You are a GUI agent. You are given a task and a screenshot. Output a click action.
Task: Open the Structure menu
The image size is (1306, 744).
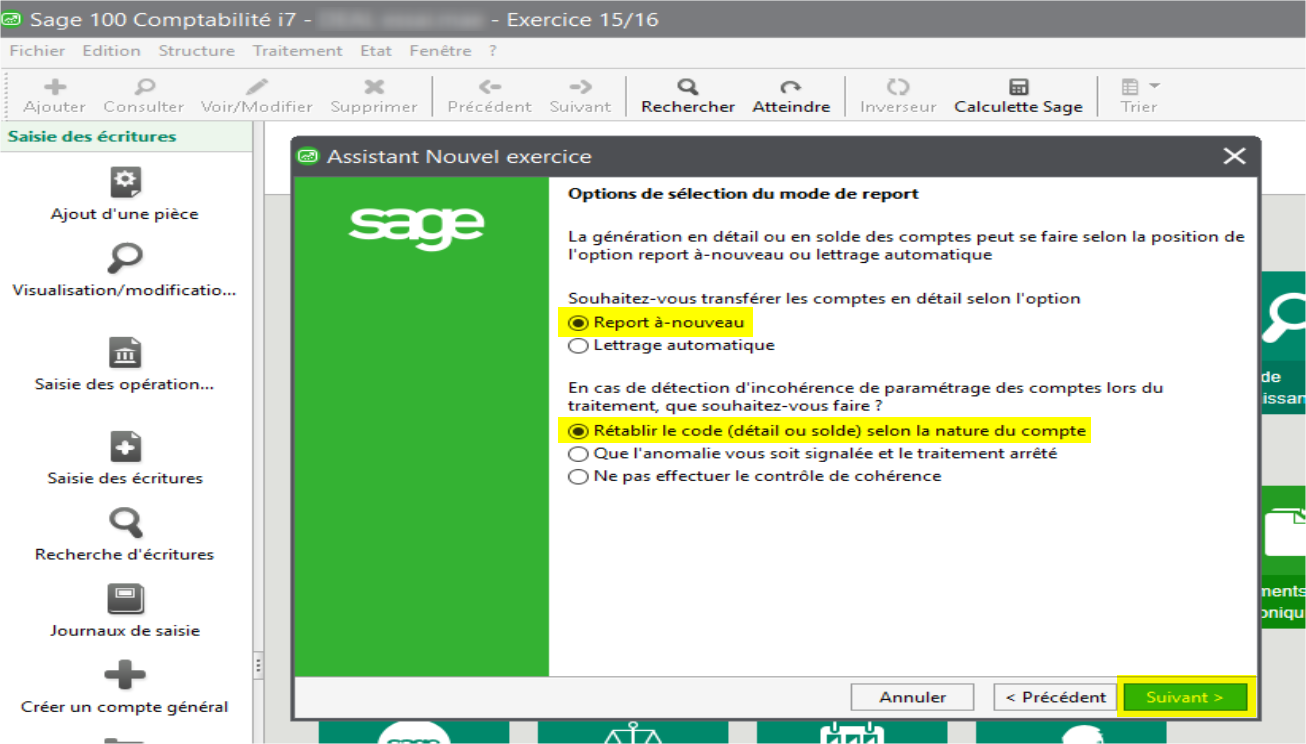[196, 51]
